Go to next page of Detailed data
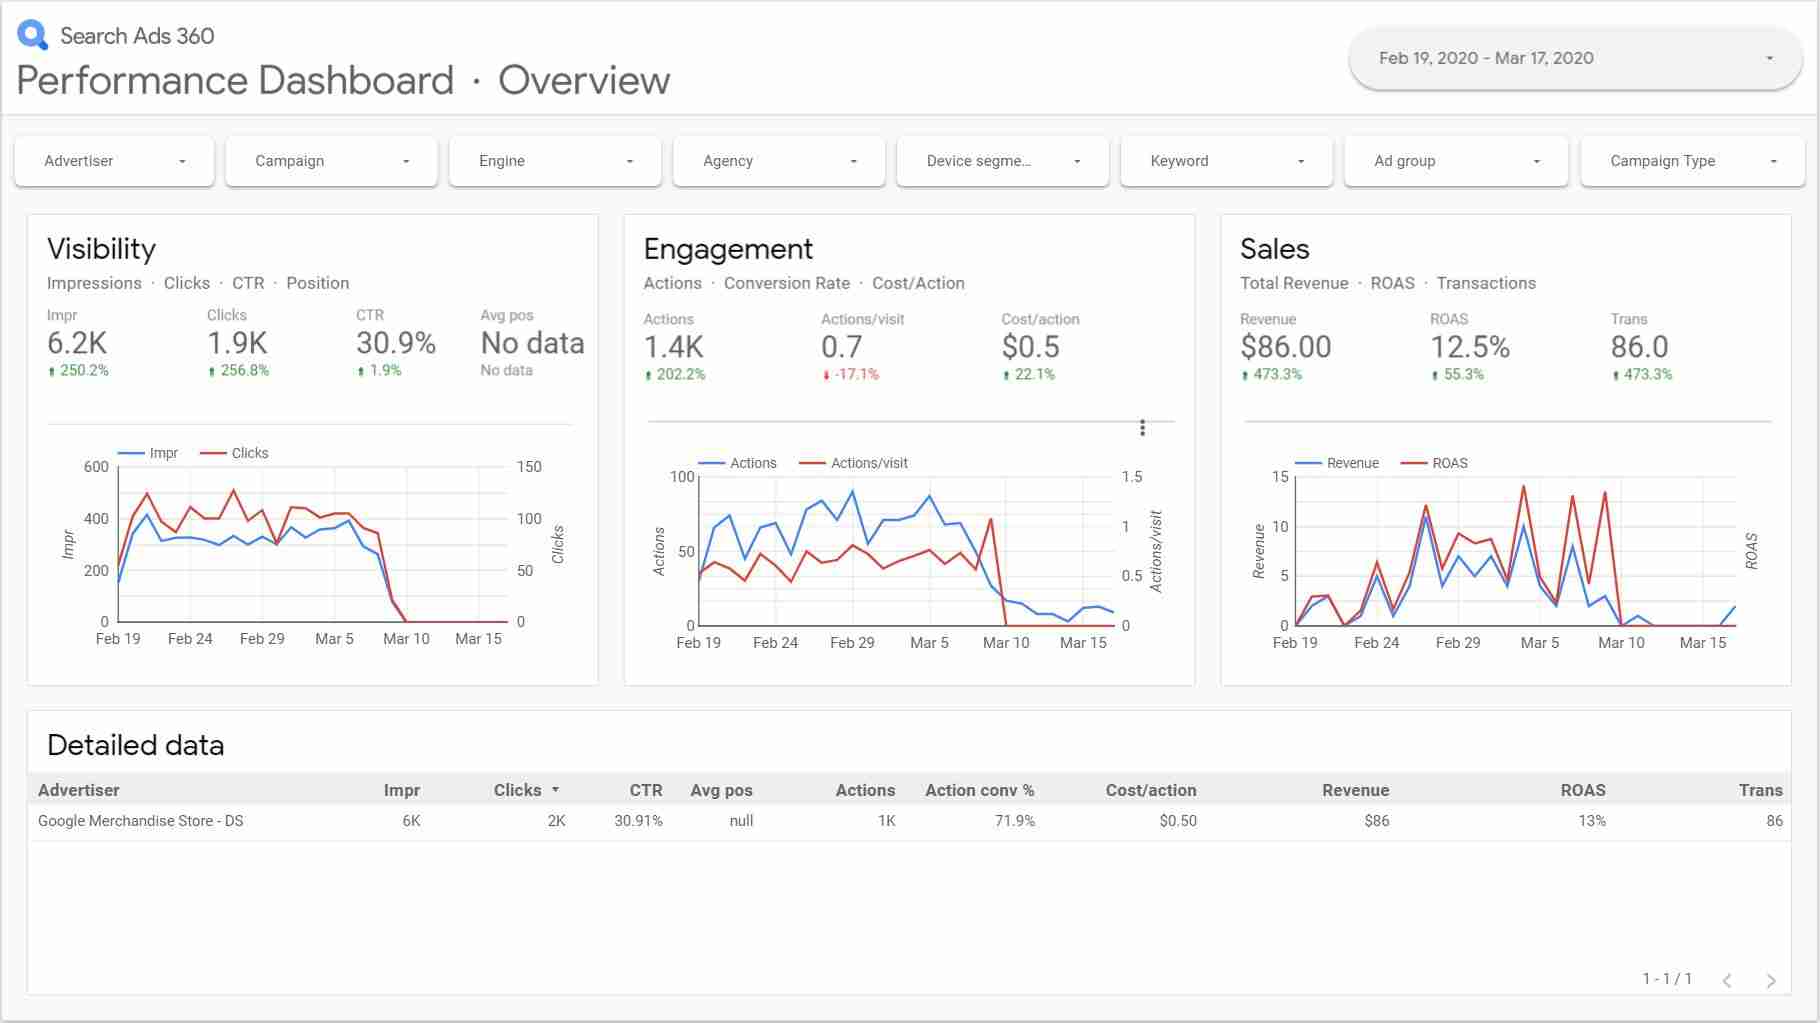This screenshot has width=1820, height=1023. (x=1771, y=980)
